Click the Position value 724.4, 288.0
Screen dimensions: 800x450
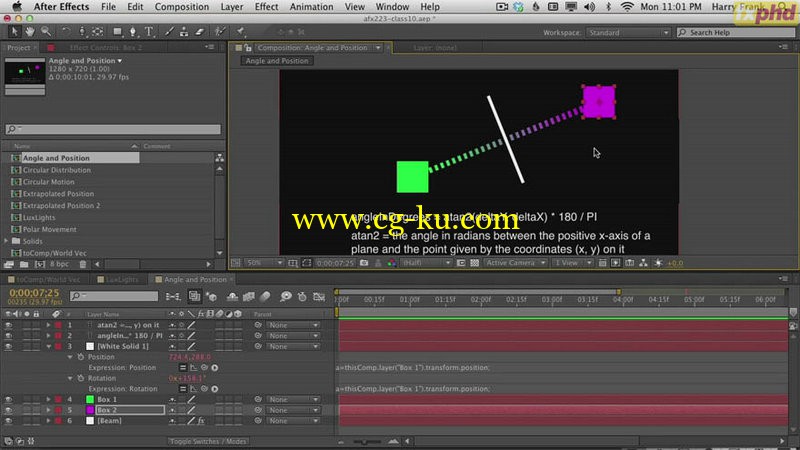click(x=190, y=357)
